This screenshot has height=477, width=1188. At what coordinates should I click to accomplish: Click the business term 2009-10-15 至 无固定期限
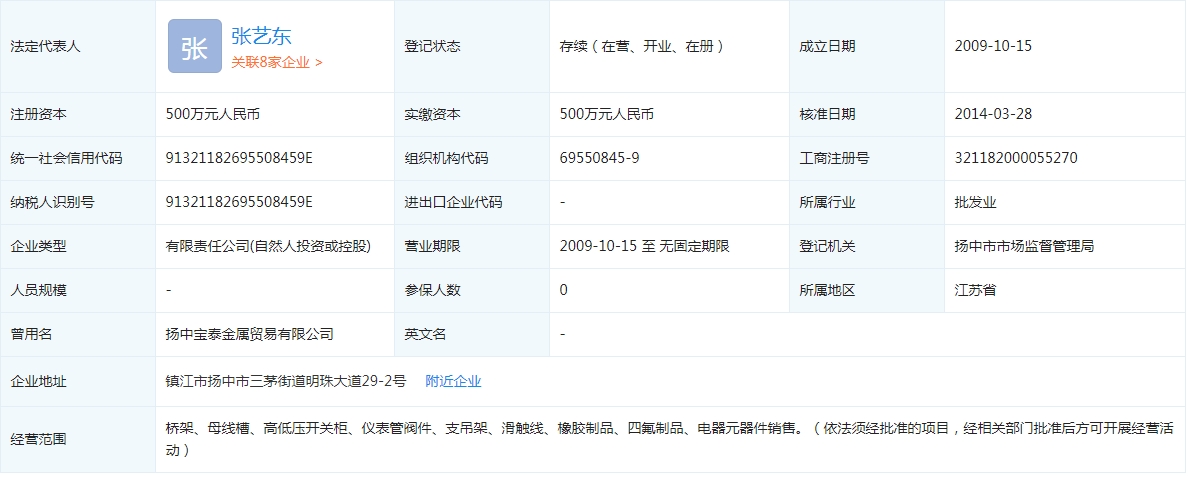[644, 246]
